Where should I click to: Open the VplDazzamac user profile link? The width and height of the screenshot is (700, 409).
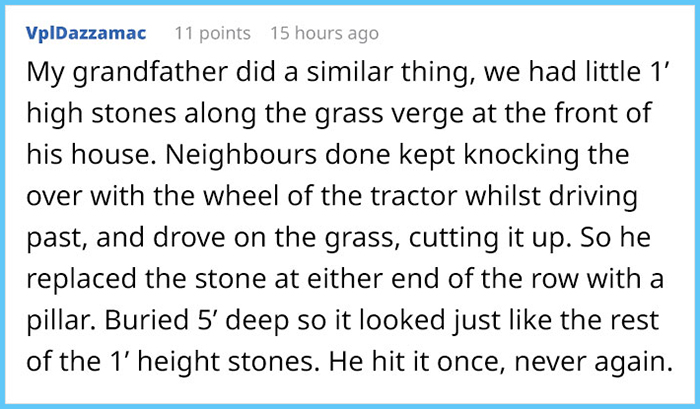point(86,33)
